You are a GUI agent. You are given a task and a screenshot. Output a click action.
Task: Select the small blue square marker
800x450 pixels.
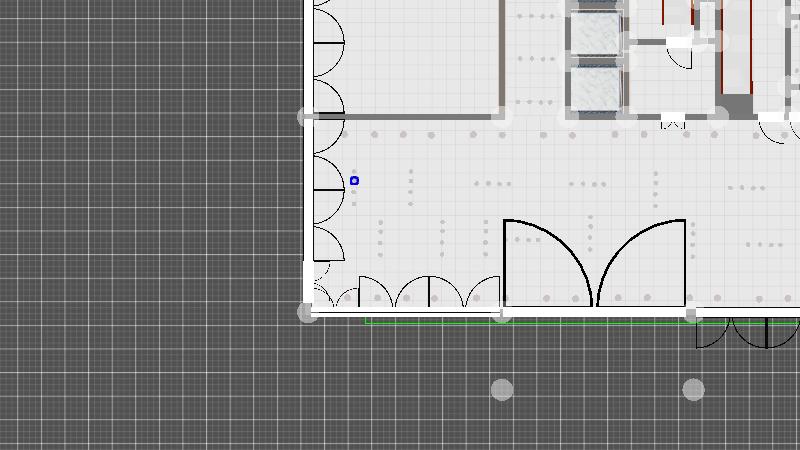[x=354, y=181]
